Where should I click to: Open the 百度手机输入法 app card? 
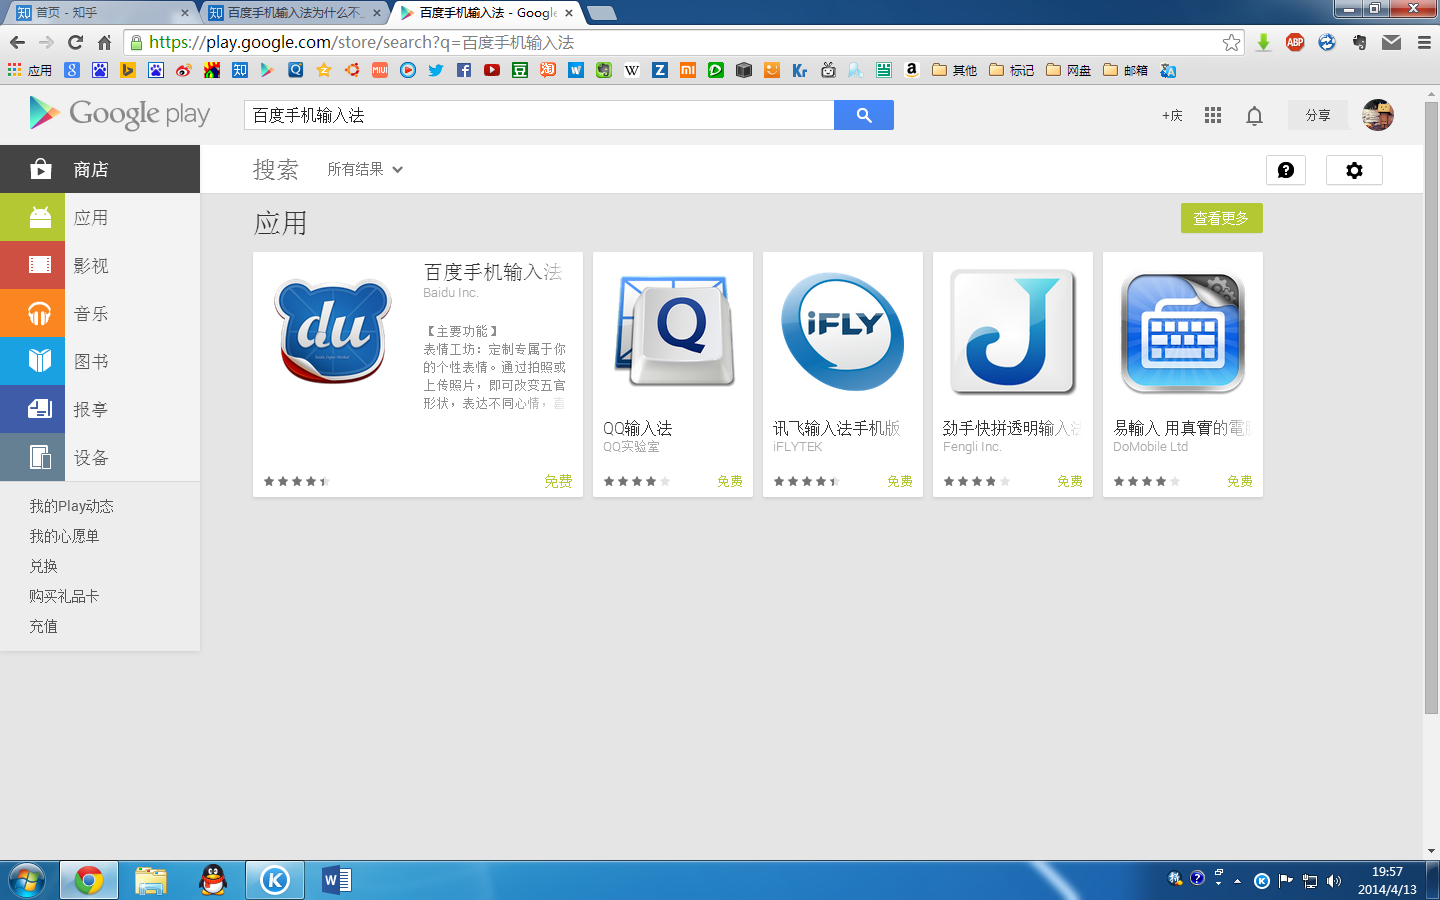point(418,374)
